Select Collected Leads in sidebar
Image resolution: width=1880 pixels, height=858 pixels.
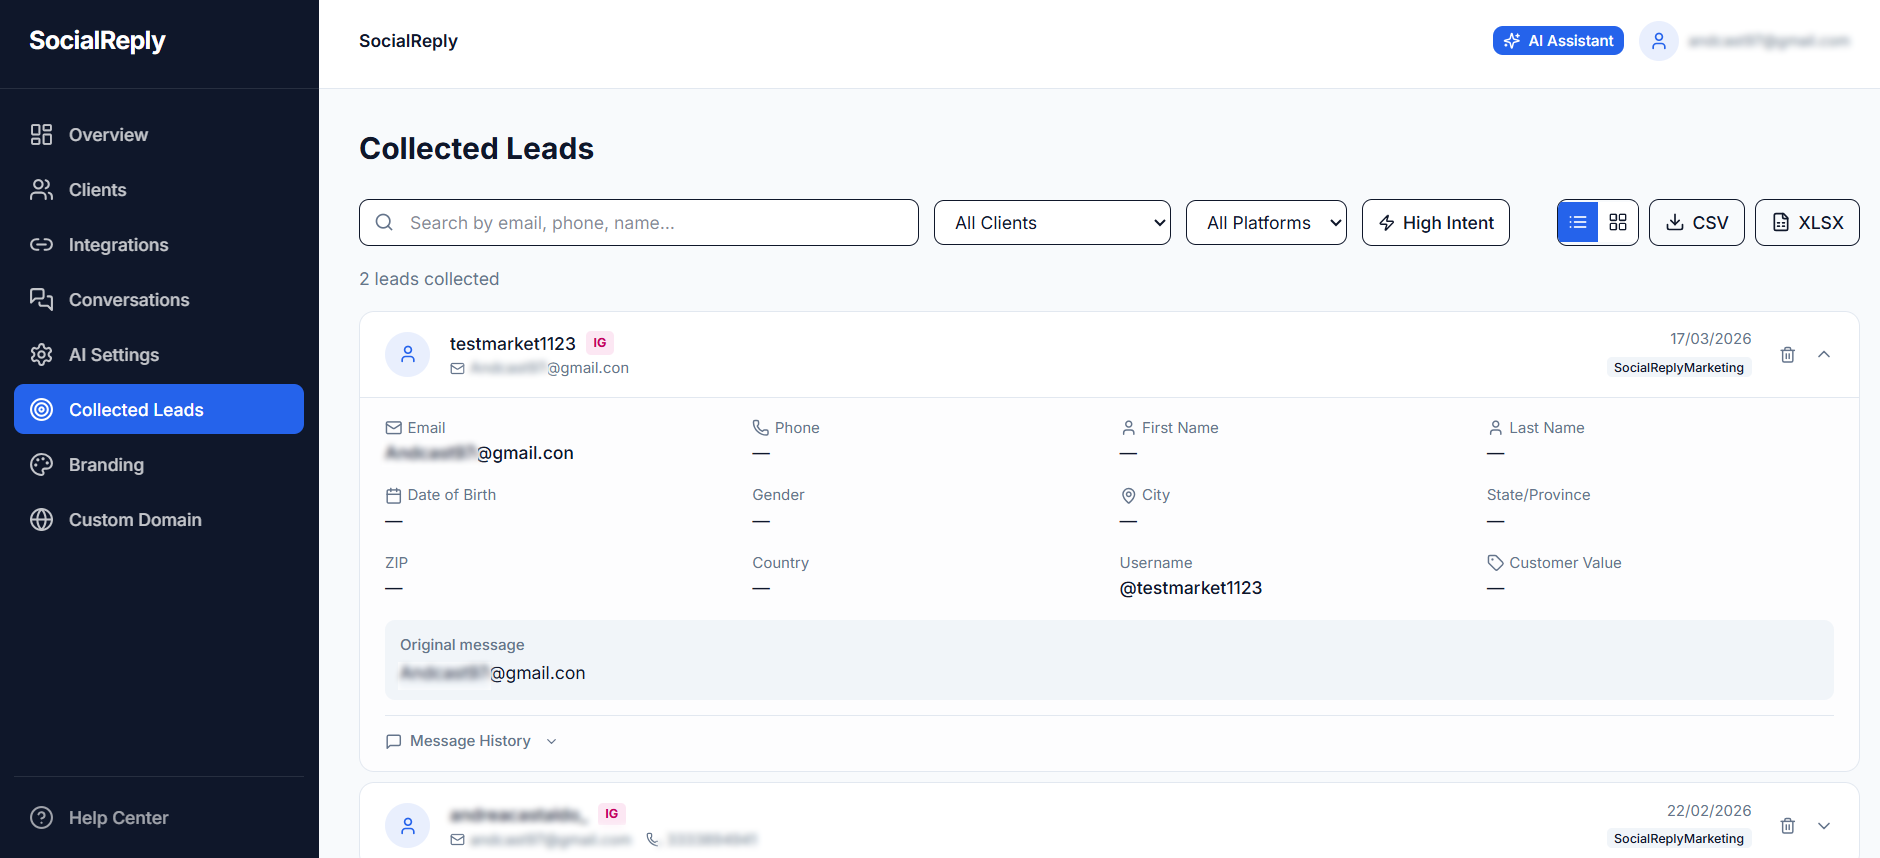159,409
